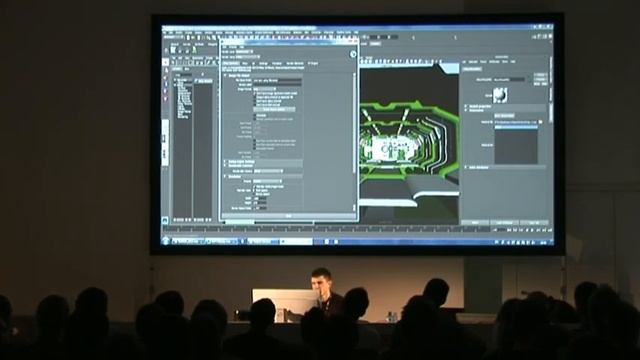The image size is (640, 360).
Task: Expand the bottom Extra Attributes section
Action: click(466, 167)
